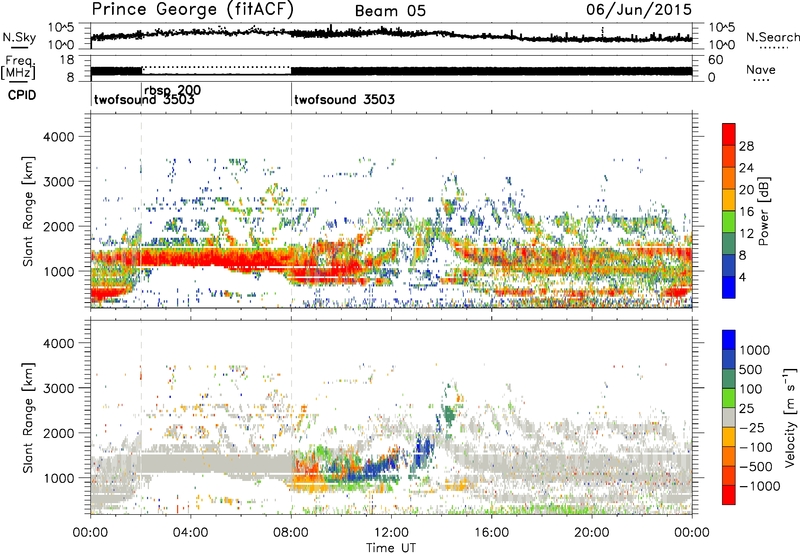The width and height of the screenshot is (800, 554).
Task: Click the '60' Nave axis tick label
Action: 715,60
